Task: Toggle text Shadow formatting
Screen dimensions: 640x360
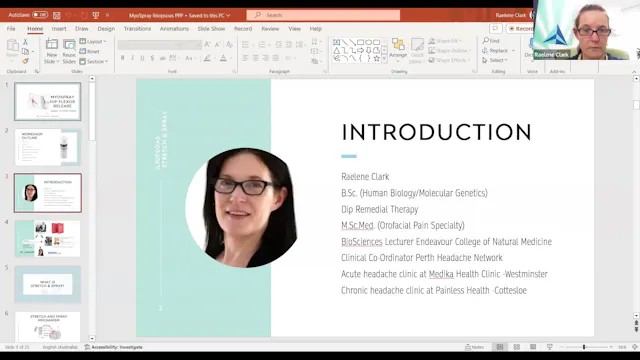Action: point(152,58)
